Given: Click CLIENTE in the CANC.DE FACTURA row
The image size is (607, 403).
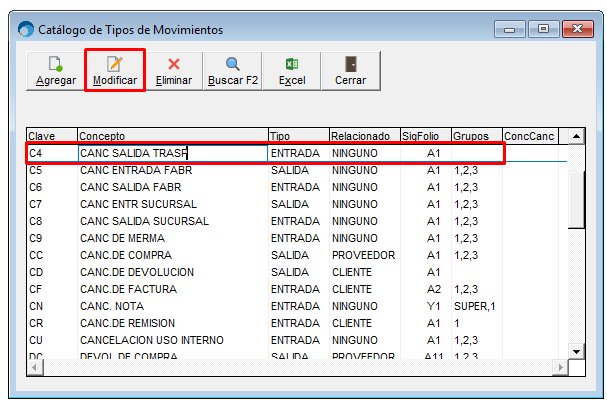Looking at the screenshot, I should coord(352,290).
